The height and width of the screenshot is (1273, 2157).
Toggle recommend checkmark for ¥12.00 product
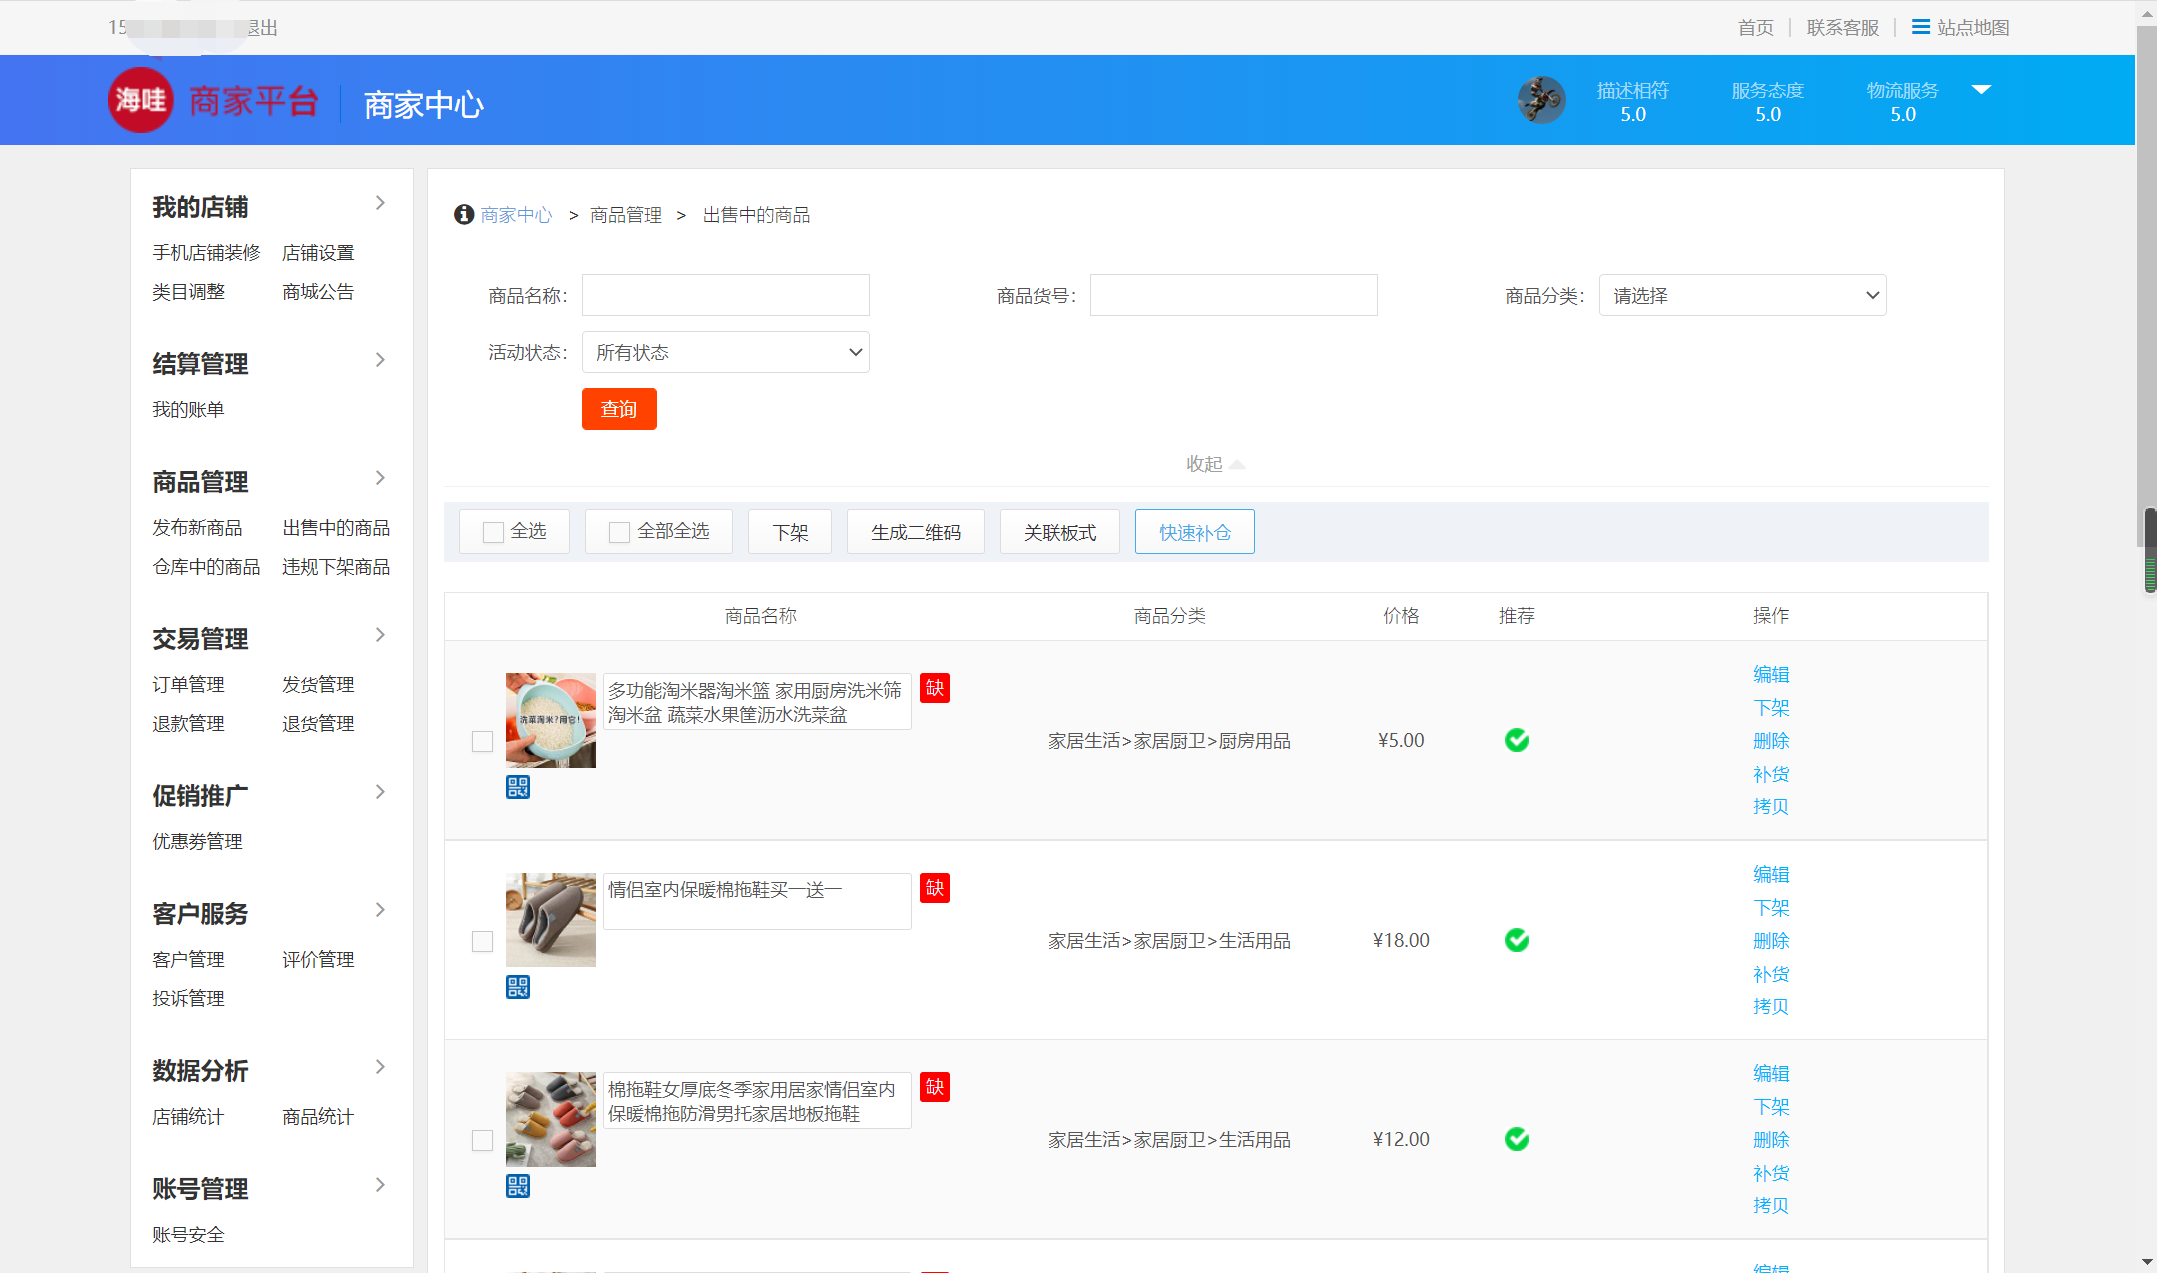tap(1517, 1139)
